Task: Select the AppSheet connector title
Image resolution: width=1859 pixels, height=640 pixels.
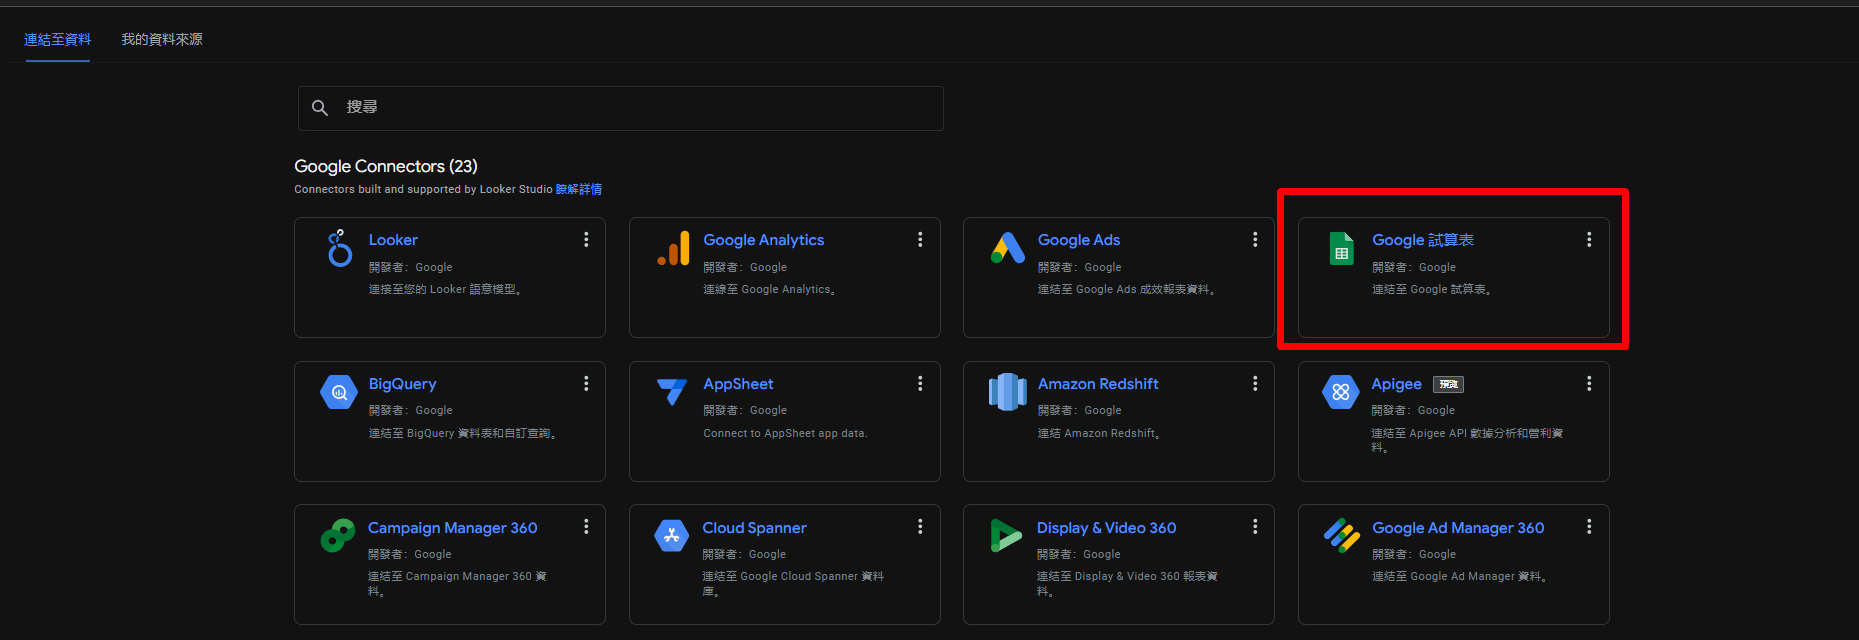Action: pos(738,384)
